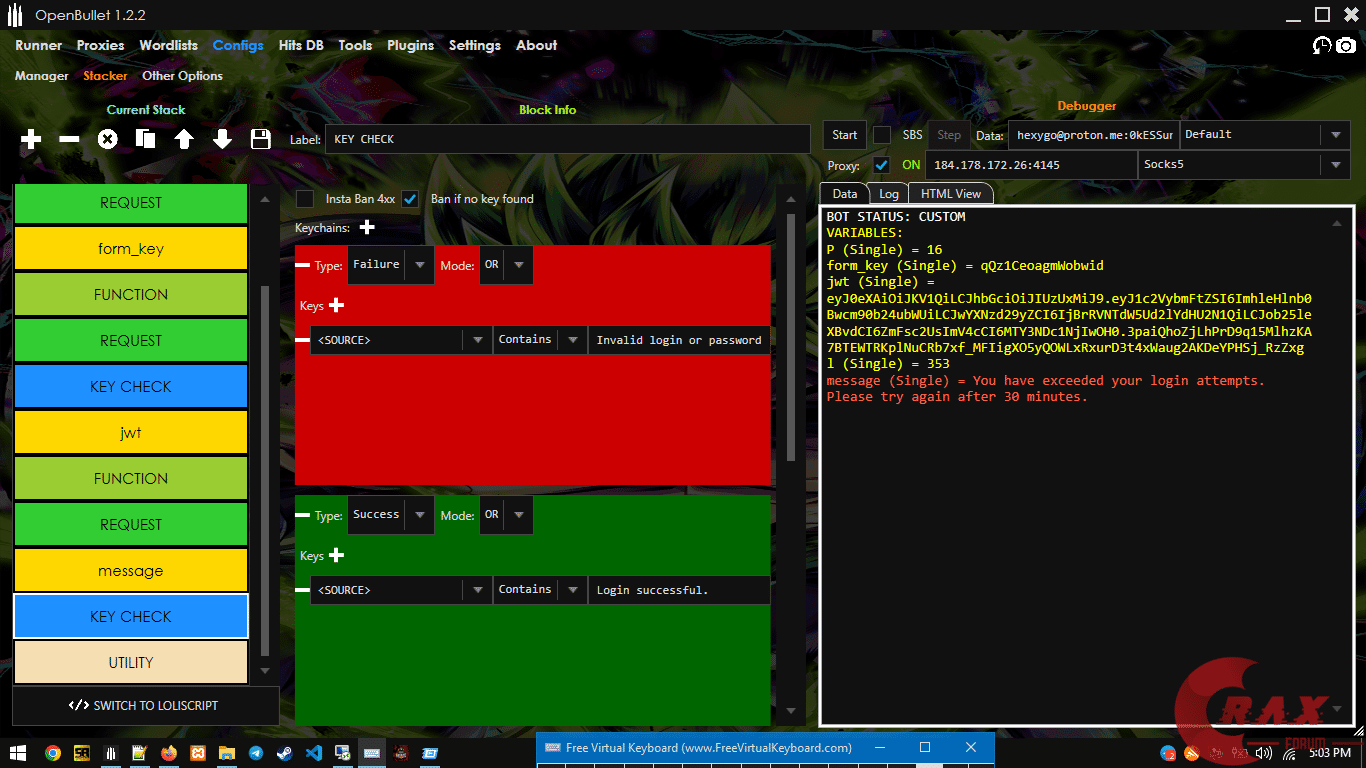Open the Failure keychain Mode dropdown

[506, 265]
